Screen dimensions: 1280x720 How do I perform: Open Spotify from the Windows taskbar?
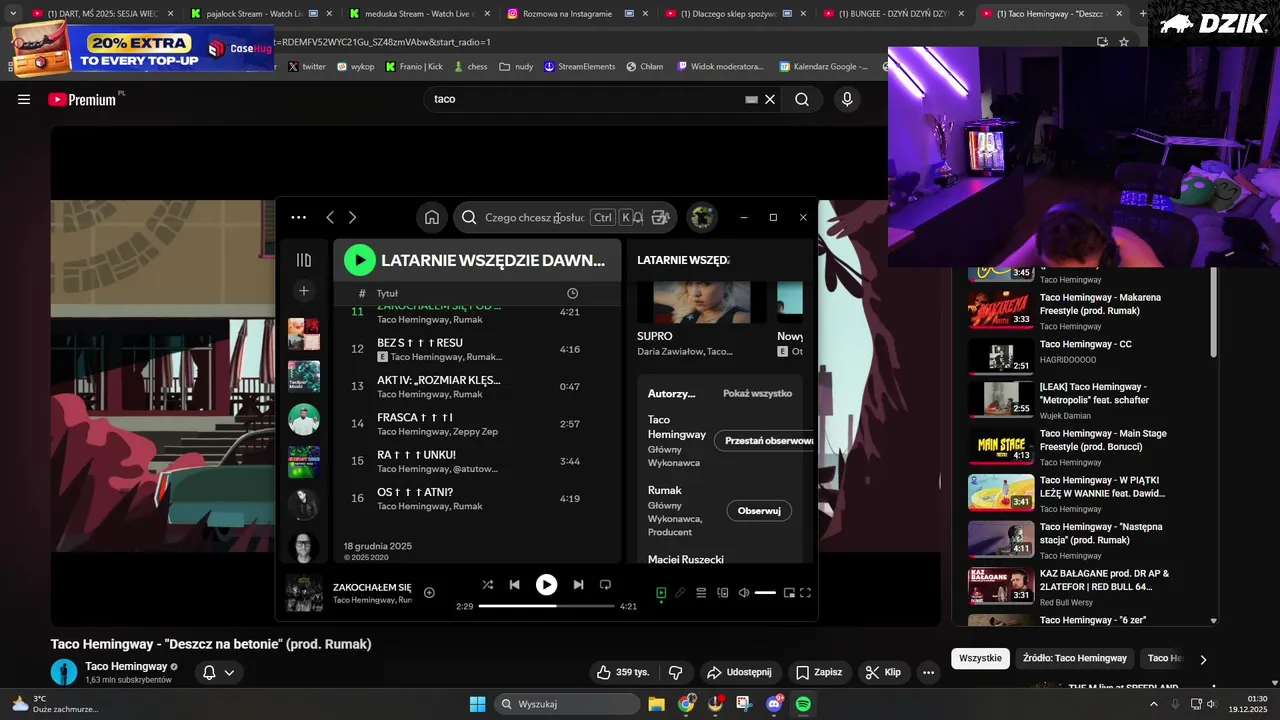point(803,704)
